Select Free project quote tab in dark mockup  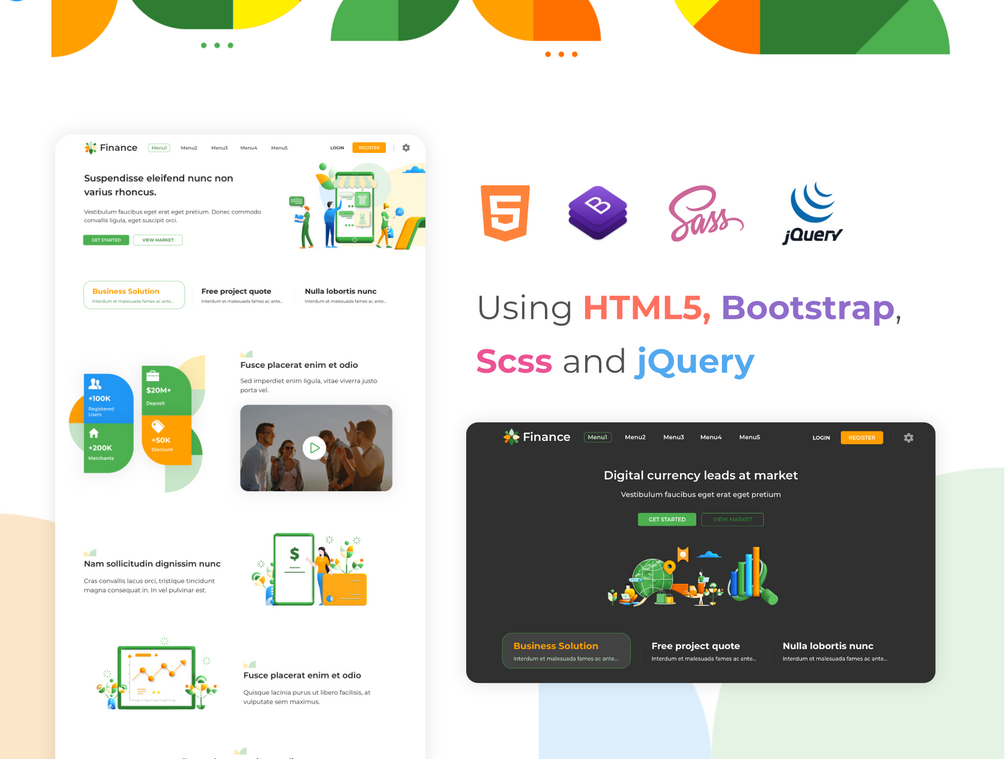pyautogui.click(x=704, y=651)
